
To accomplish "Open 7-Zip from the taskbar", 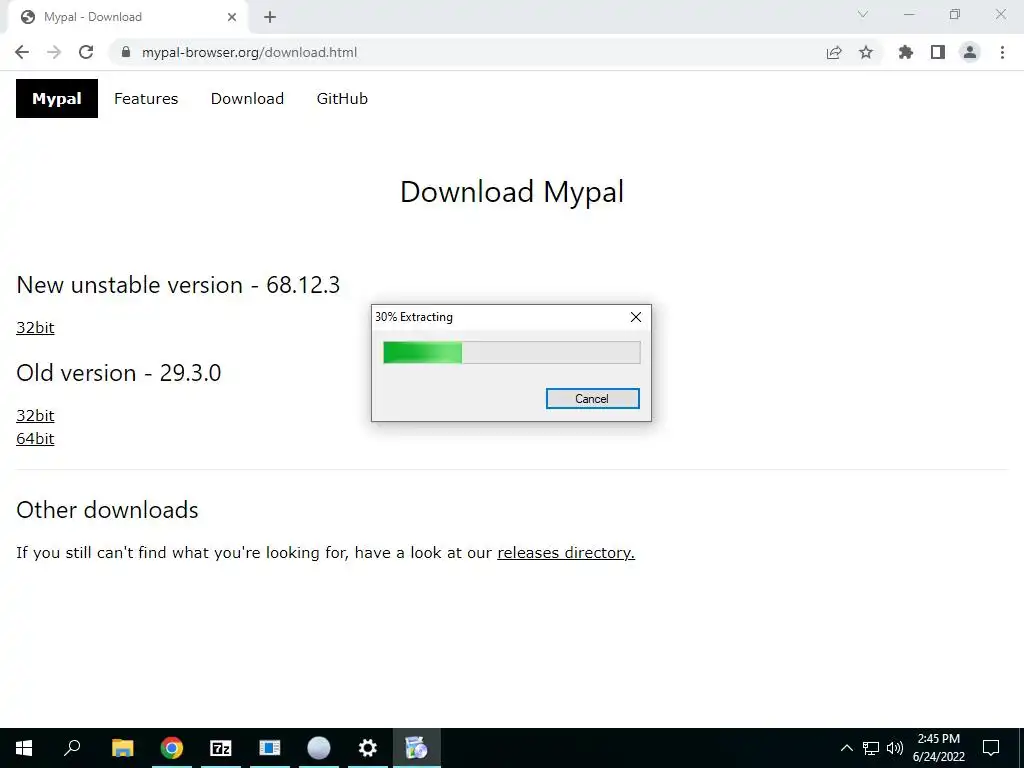I will (x=221, y=748).
